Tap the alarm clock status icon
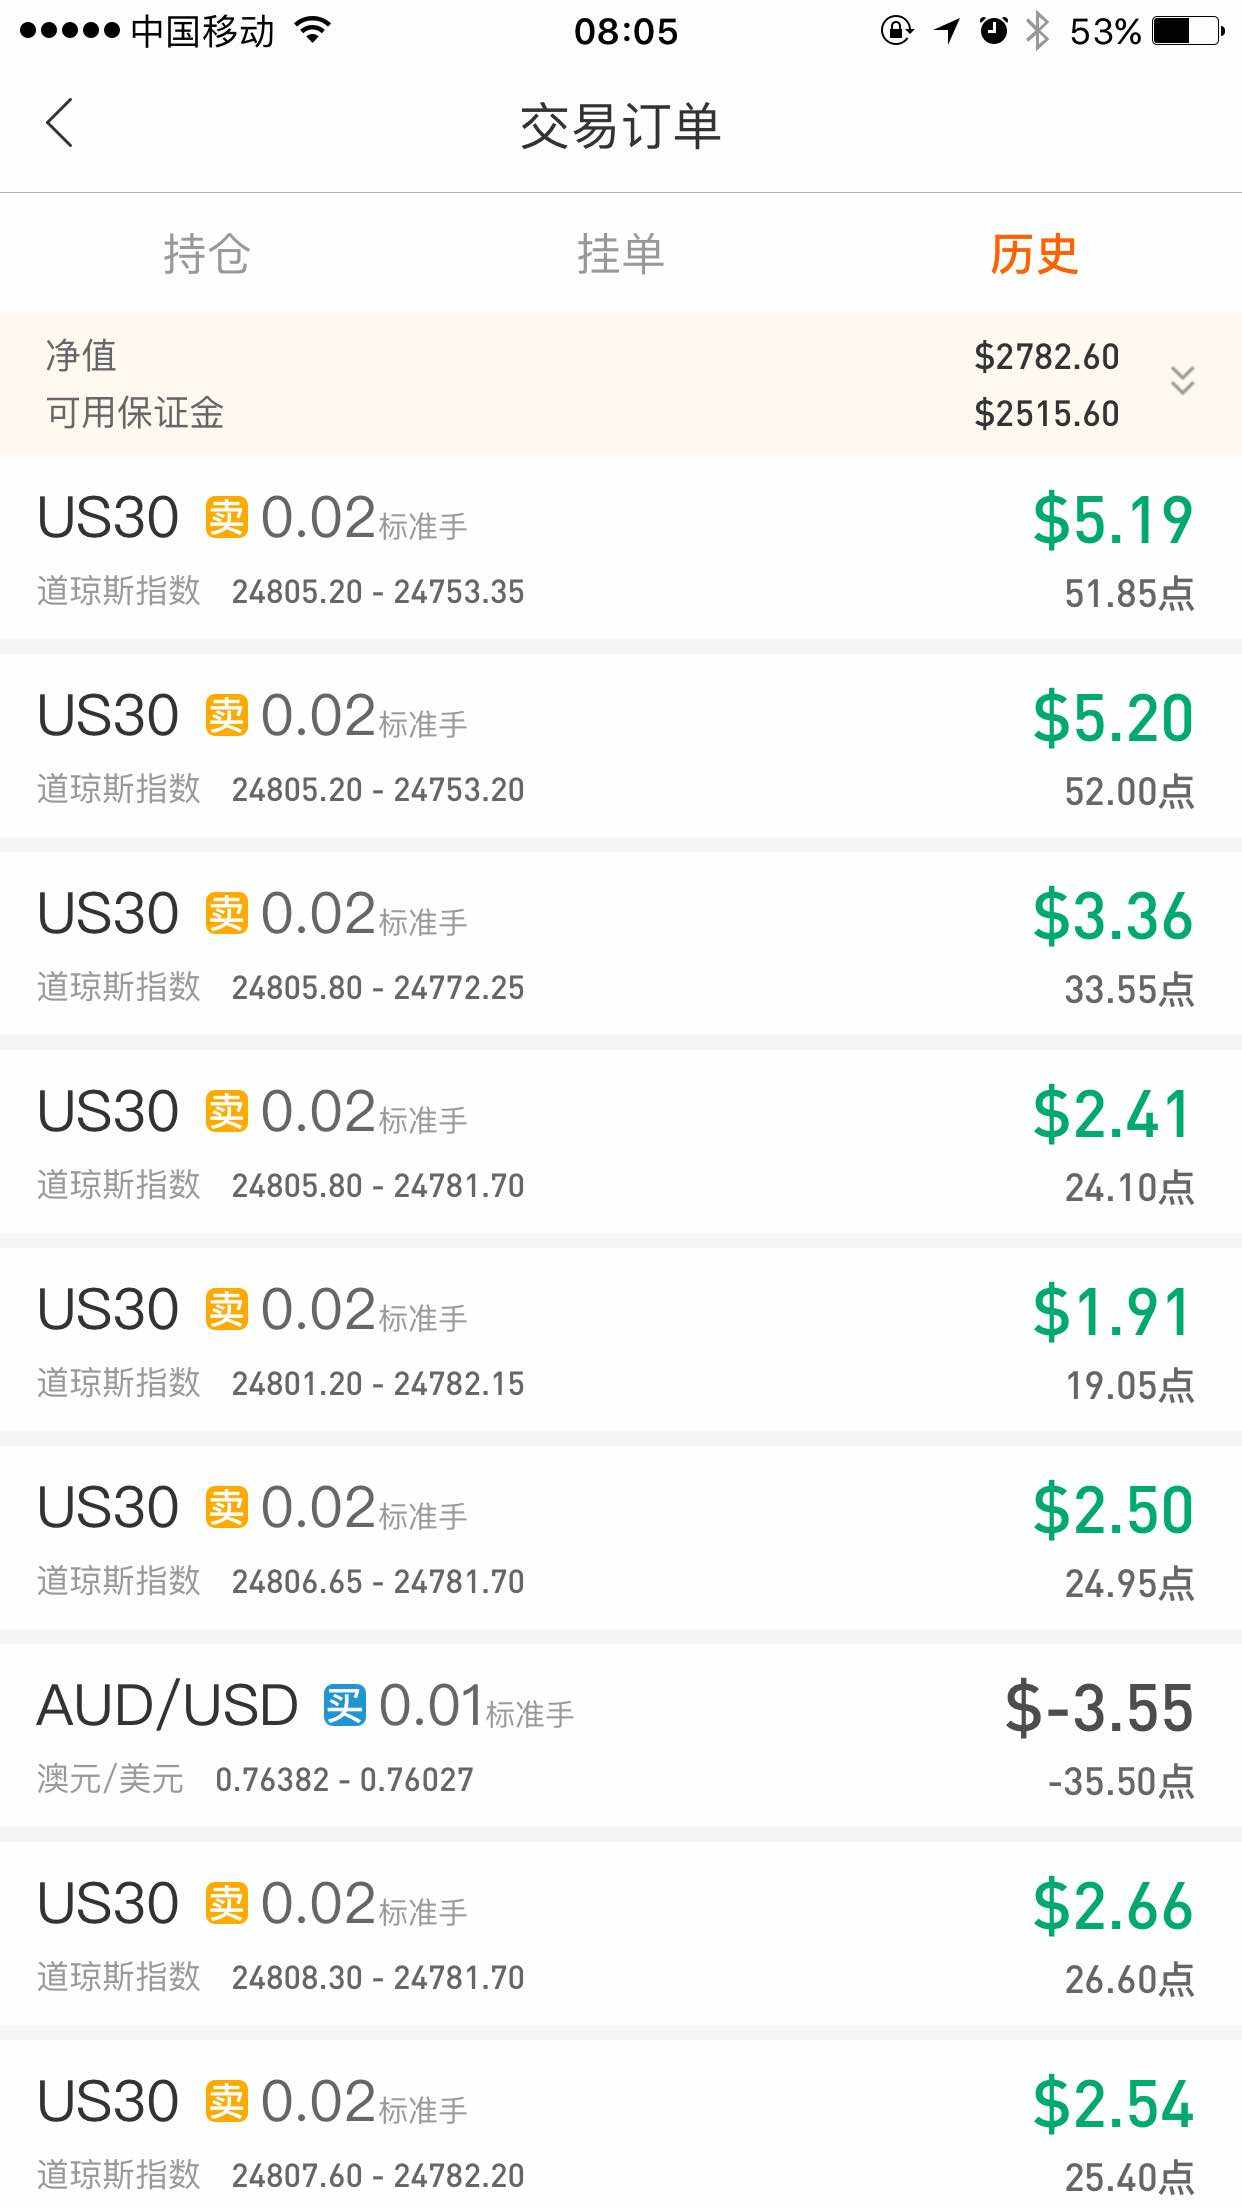1242x2208 pixels. pyautogui.click(x=993, y=32)
